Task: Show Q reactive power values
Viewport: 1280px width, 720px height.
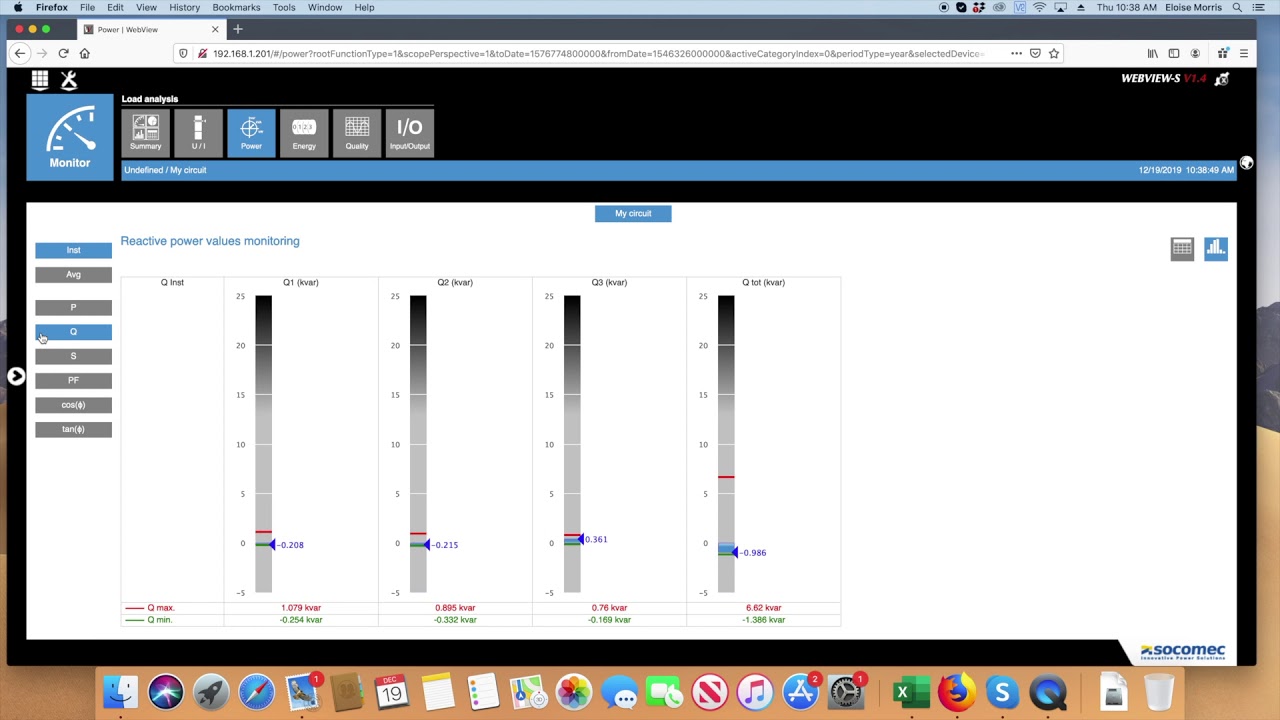Action: 73,331
